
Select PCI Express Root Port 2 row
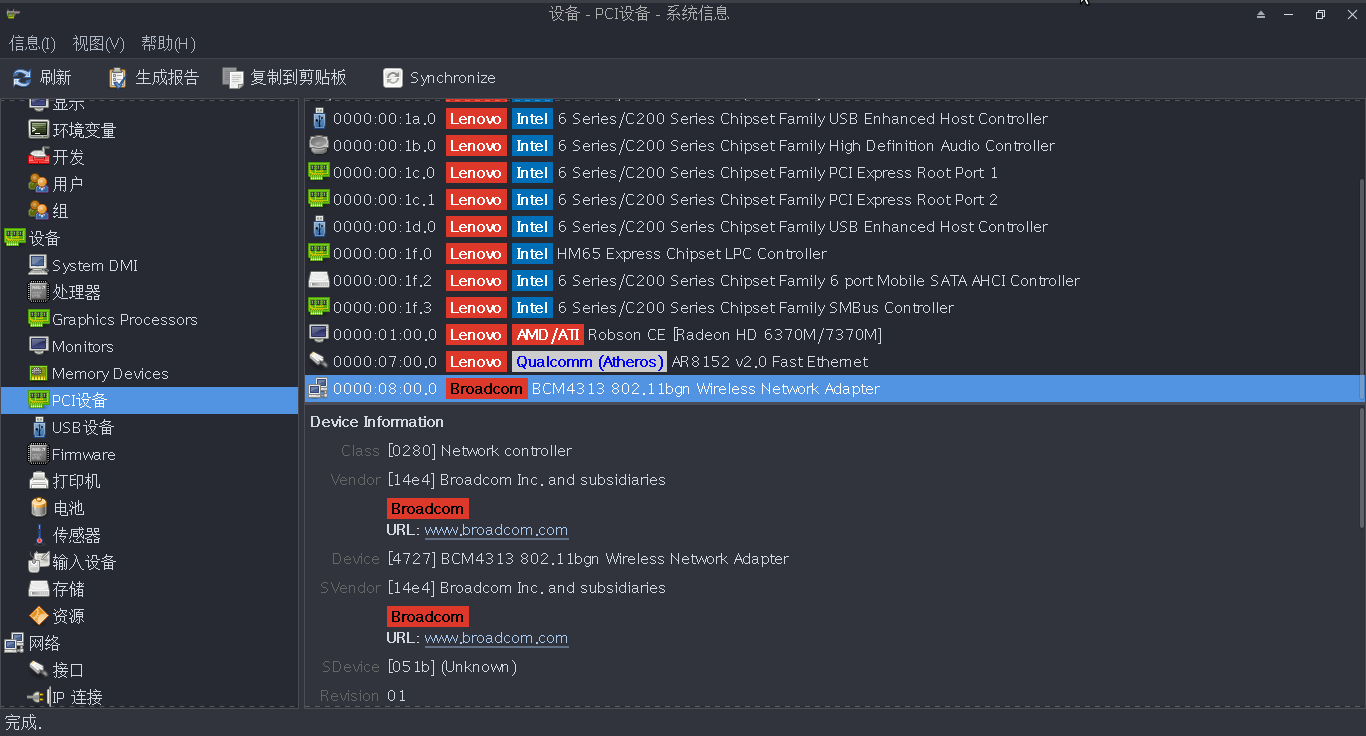[833, 199]
